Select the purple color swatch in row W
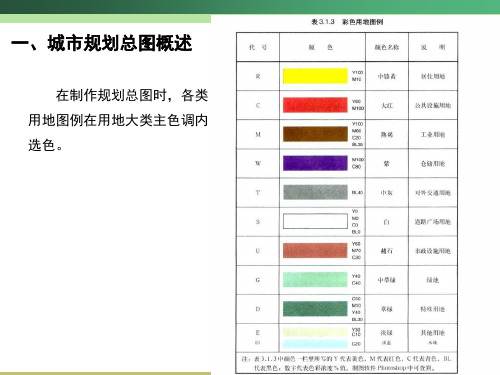Screen dimensions: 500x375 pyautogui.click(x=315, y=163)
